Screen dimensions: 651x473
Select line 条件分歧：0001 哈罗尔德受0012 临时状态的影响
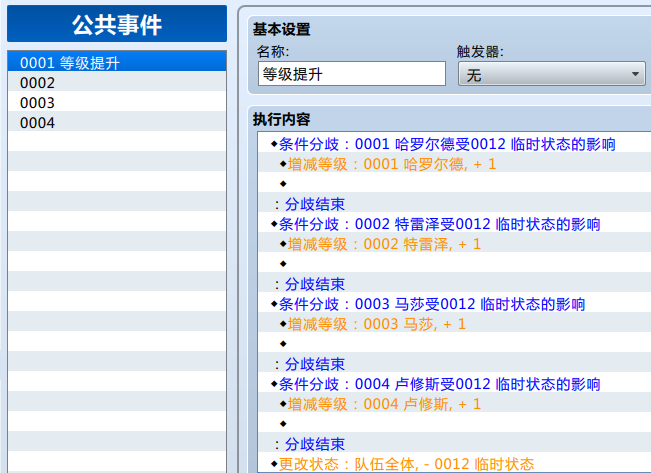click(x=454, y=144)
